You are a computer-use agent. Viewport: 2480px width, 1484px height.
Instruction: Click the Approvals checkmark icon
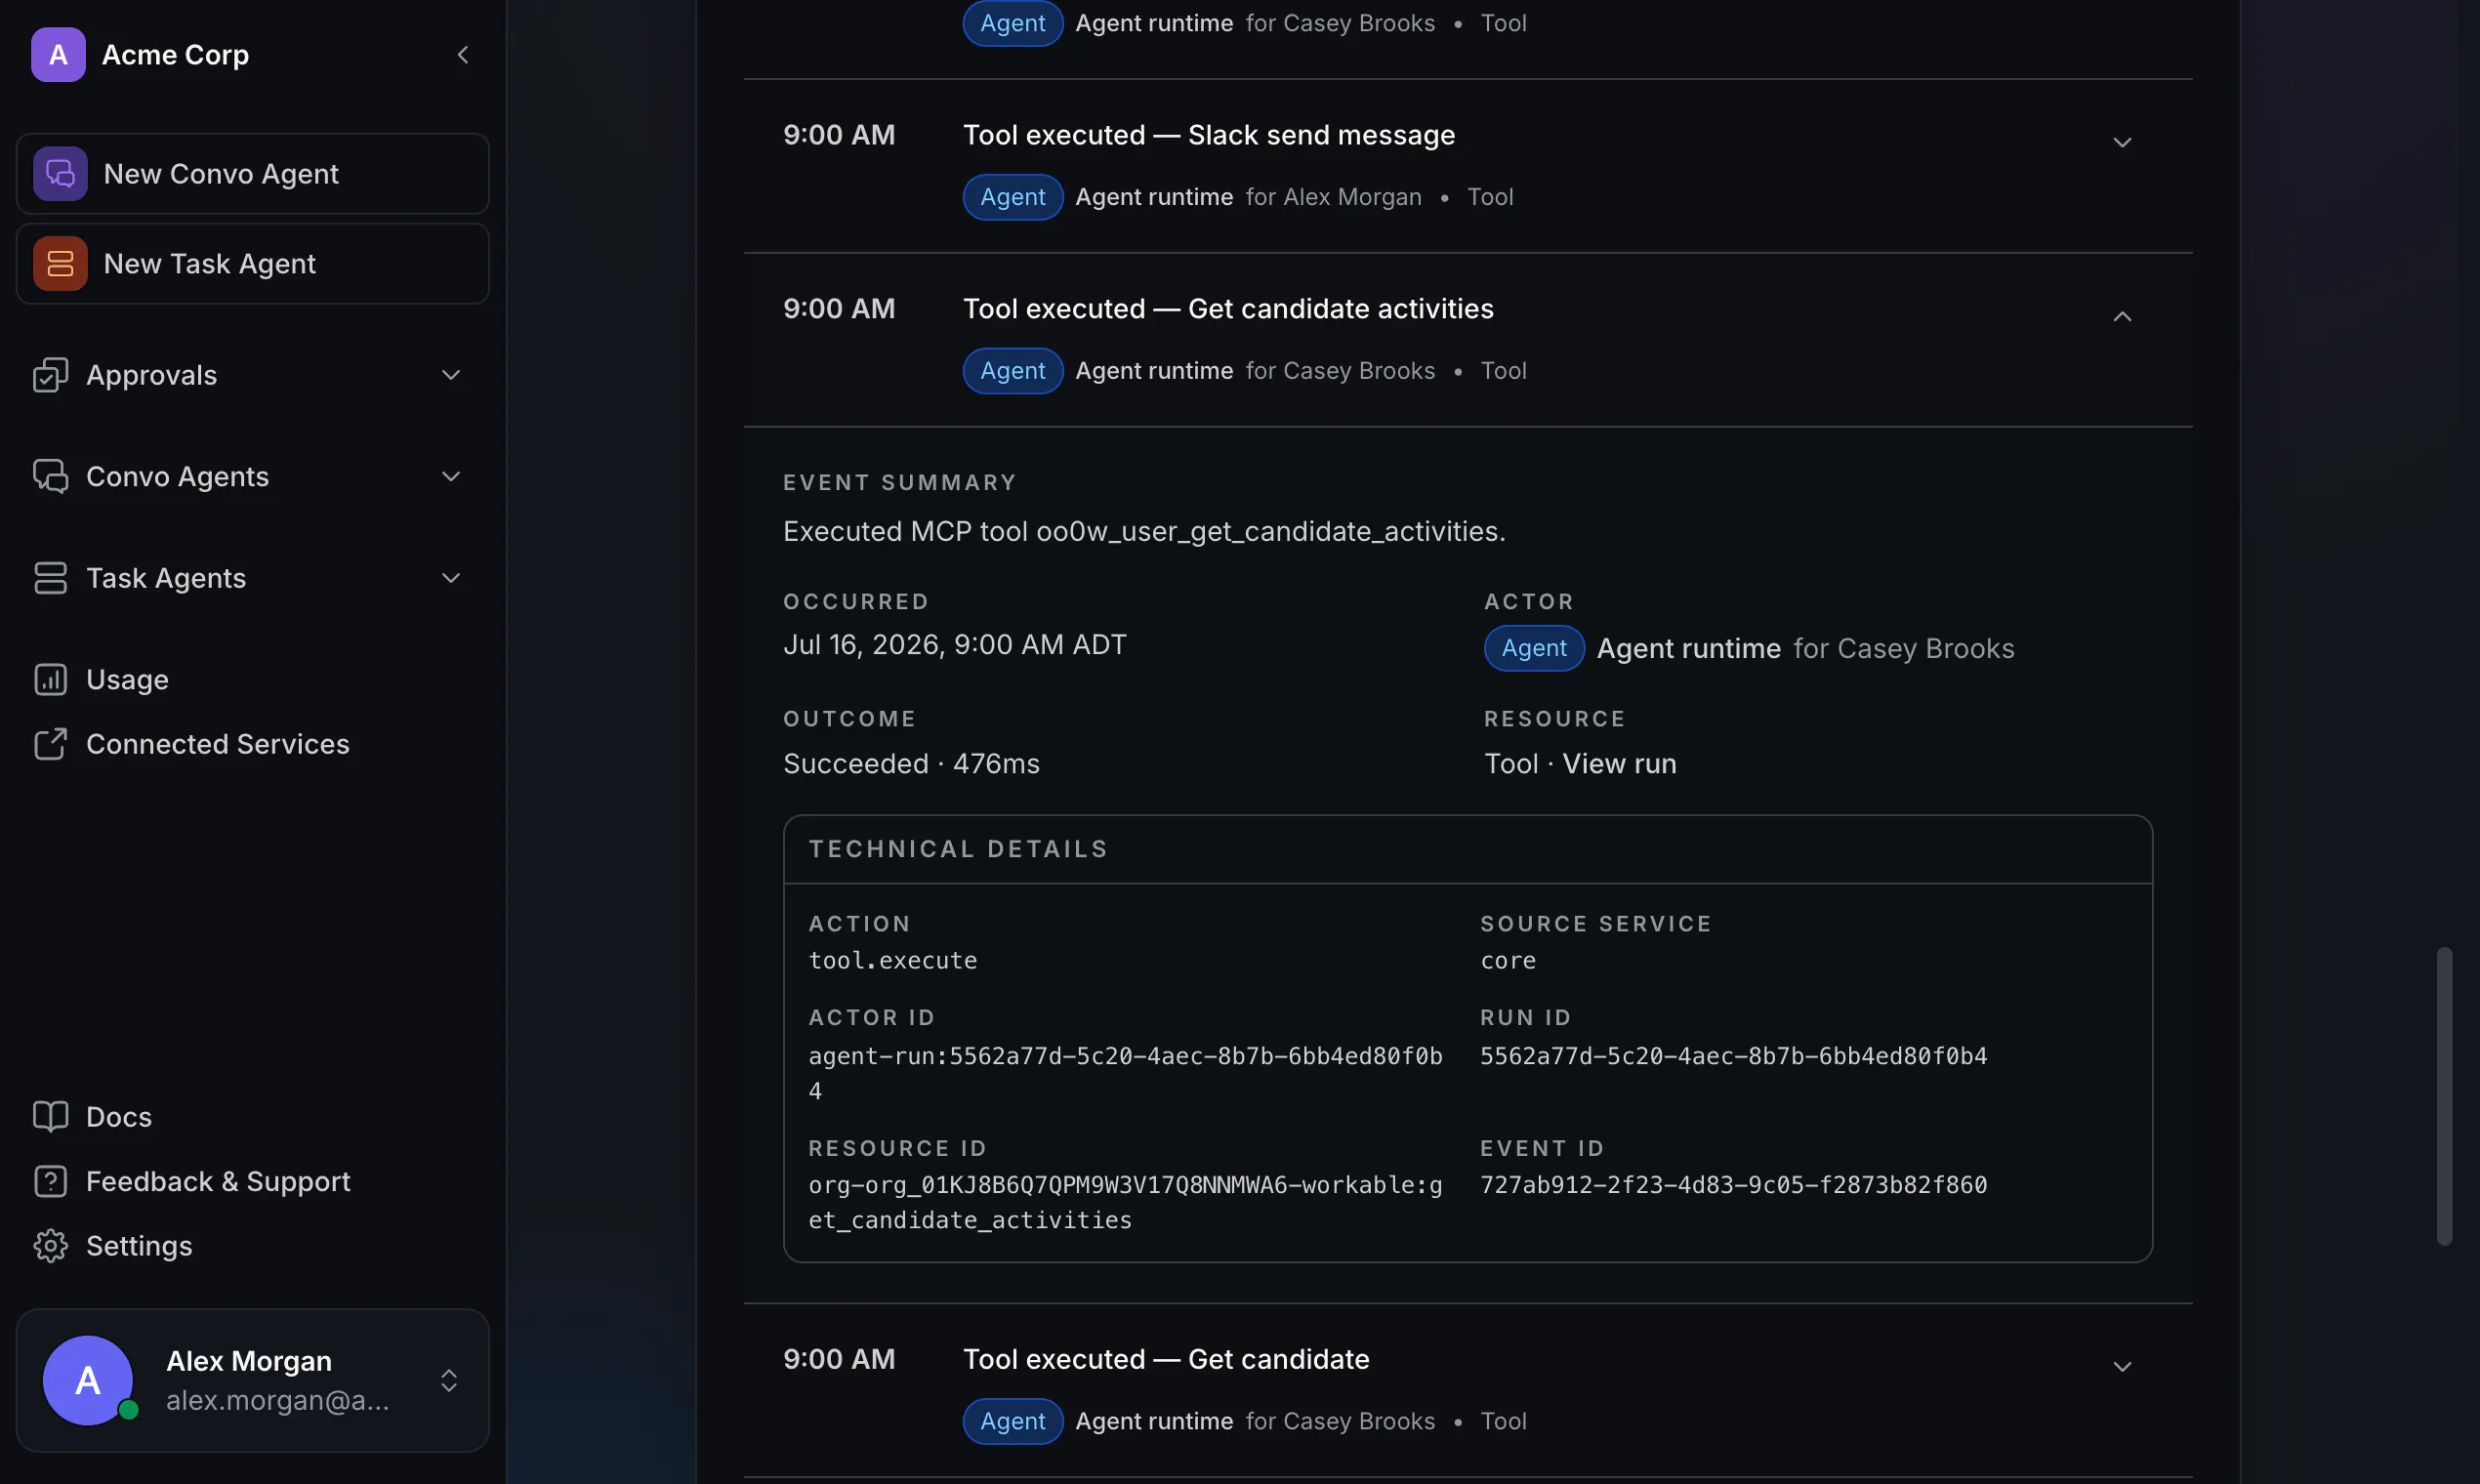click(x=50, y=375)
